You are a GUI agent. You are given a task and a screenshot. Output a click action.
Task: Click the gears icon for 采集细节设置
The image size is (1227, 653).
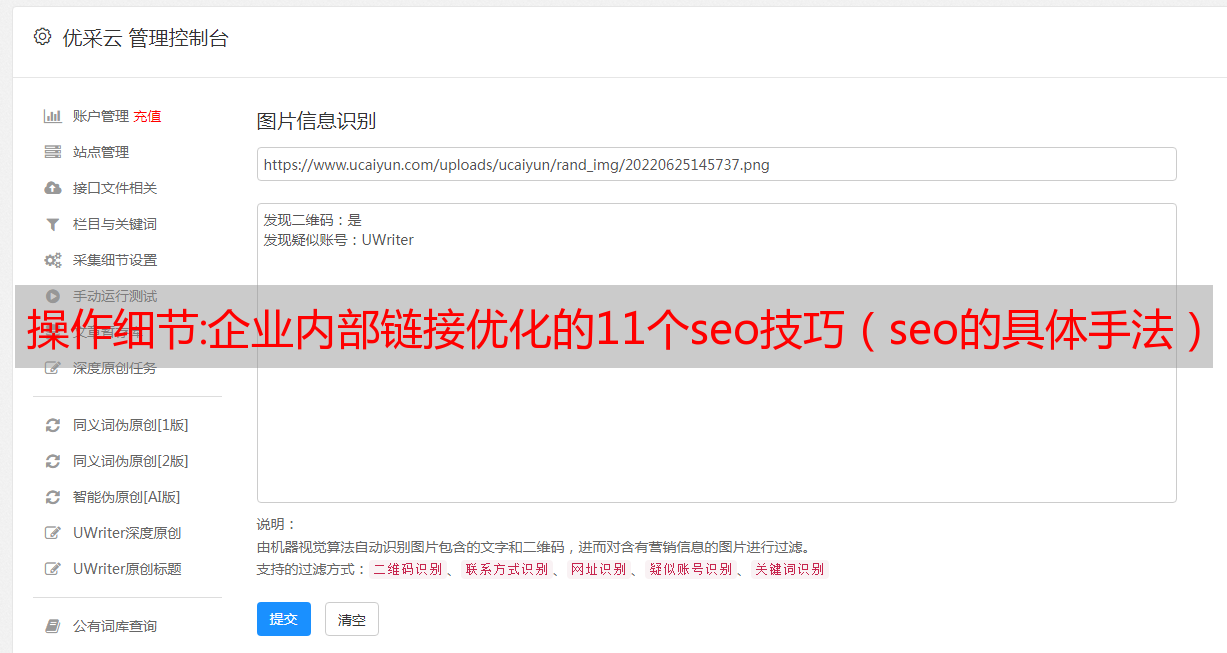point(53,260)
